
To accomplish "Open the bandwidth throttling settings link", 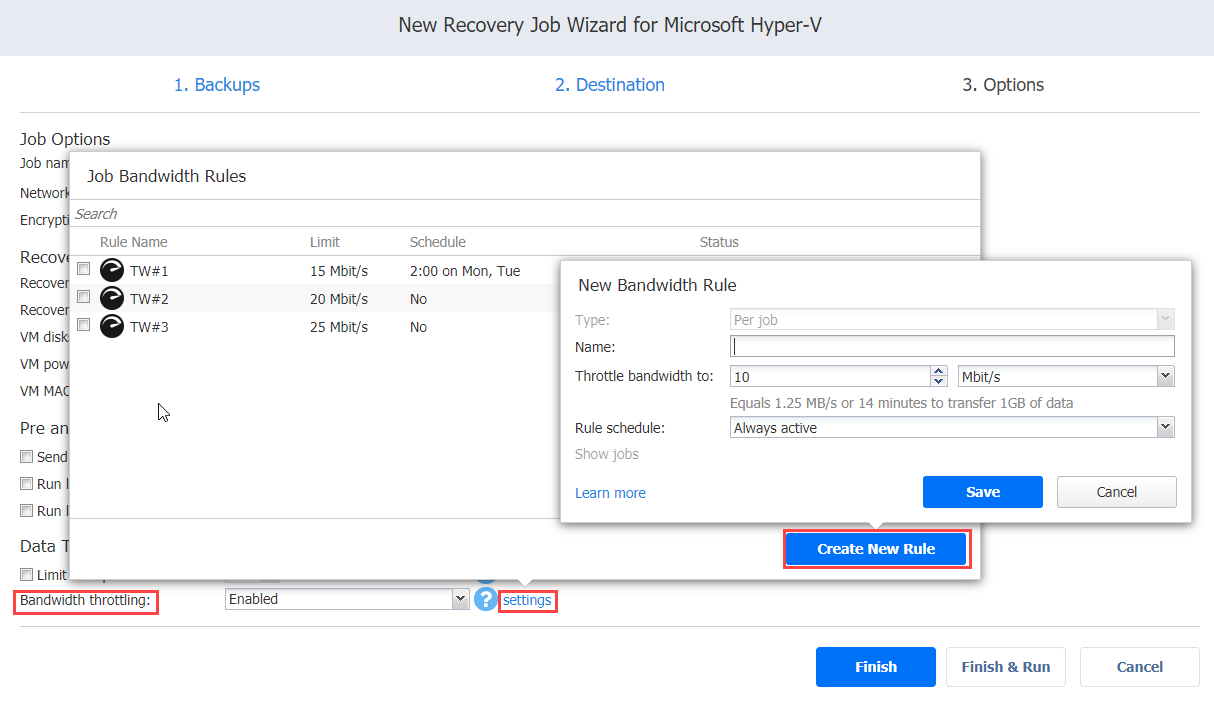I will pos(527,600).
